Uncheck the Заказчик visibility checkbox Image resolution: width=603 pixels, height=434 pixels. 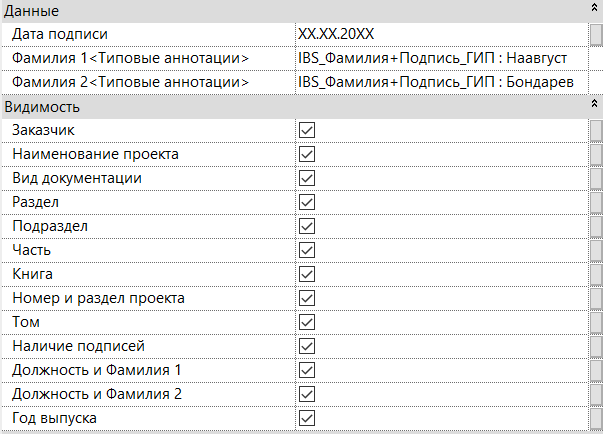tap(307, 130)
